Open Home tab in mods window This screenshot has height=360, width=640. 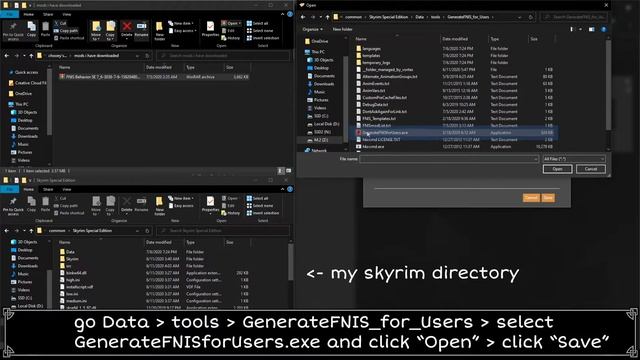[29, 14]
